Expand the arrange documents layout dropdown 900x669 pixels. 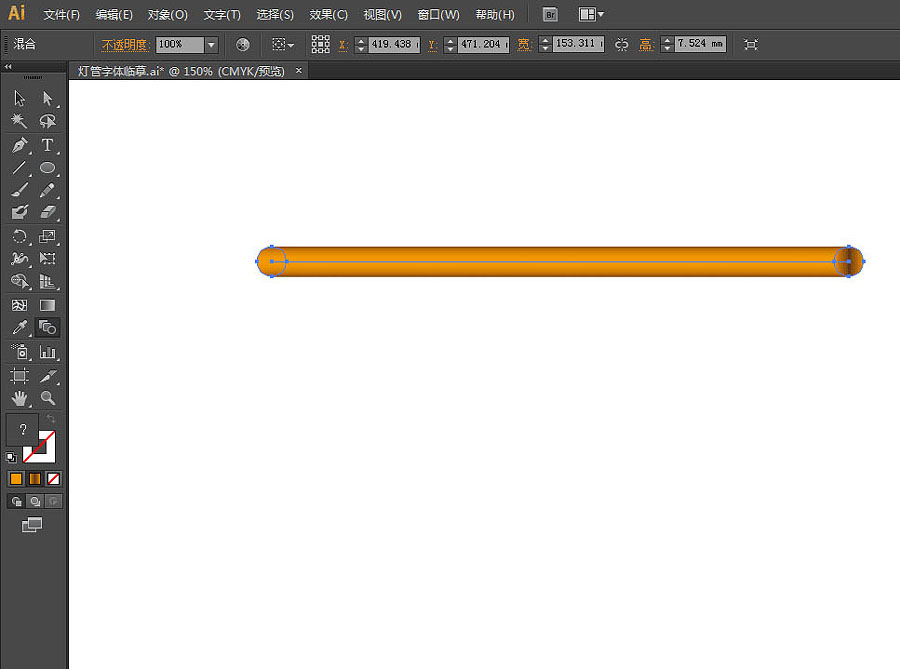click(592, 15)
